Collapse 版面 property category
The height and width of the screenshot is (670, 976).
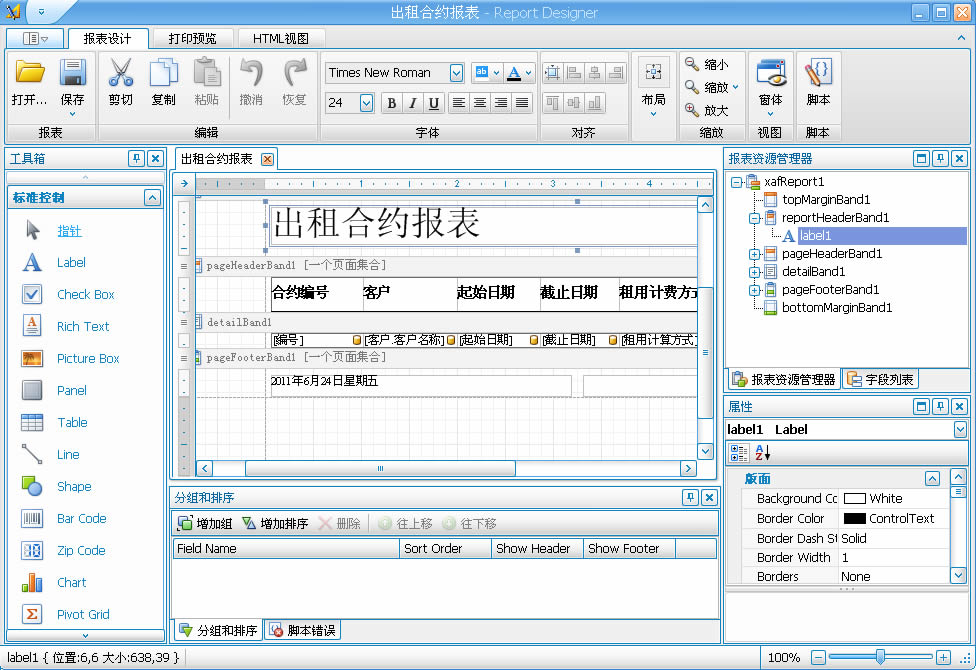point(932,478)
